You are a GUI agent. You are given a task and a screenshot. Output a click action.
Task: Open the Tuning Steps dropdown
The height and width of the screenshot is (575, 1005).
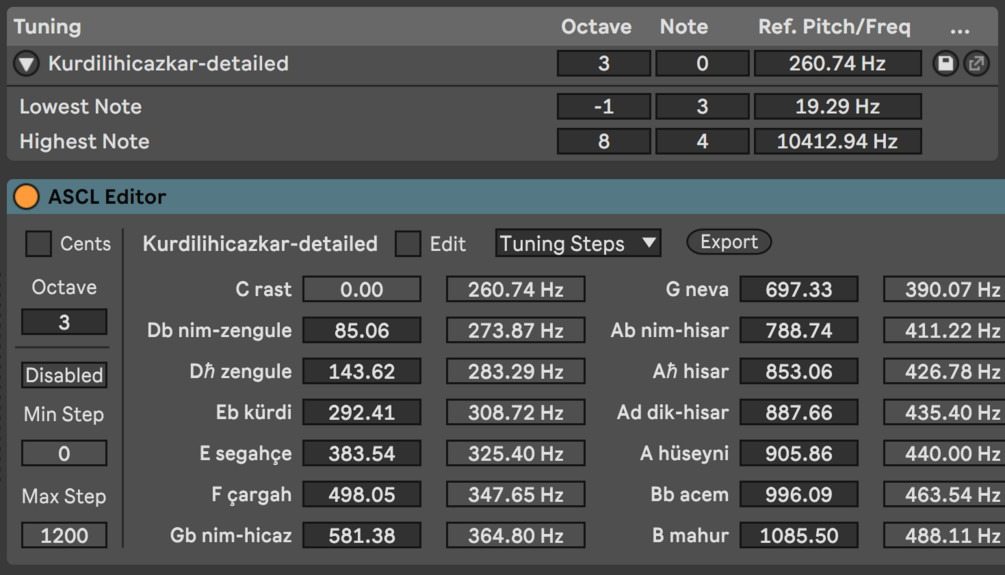[578, 243]
